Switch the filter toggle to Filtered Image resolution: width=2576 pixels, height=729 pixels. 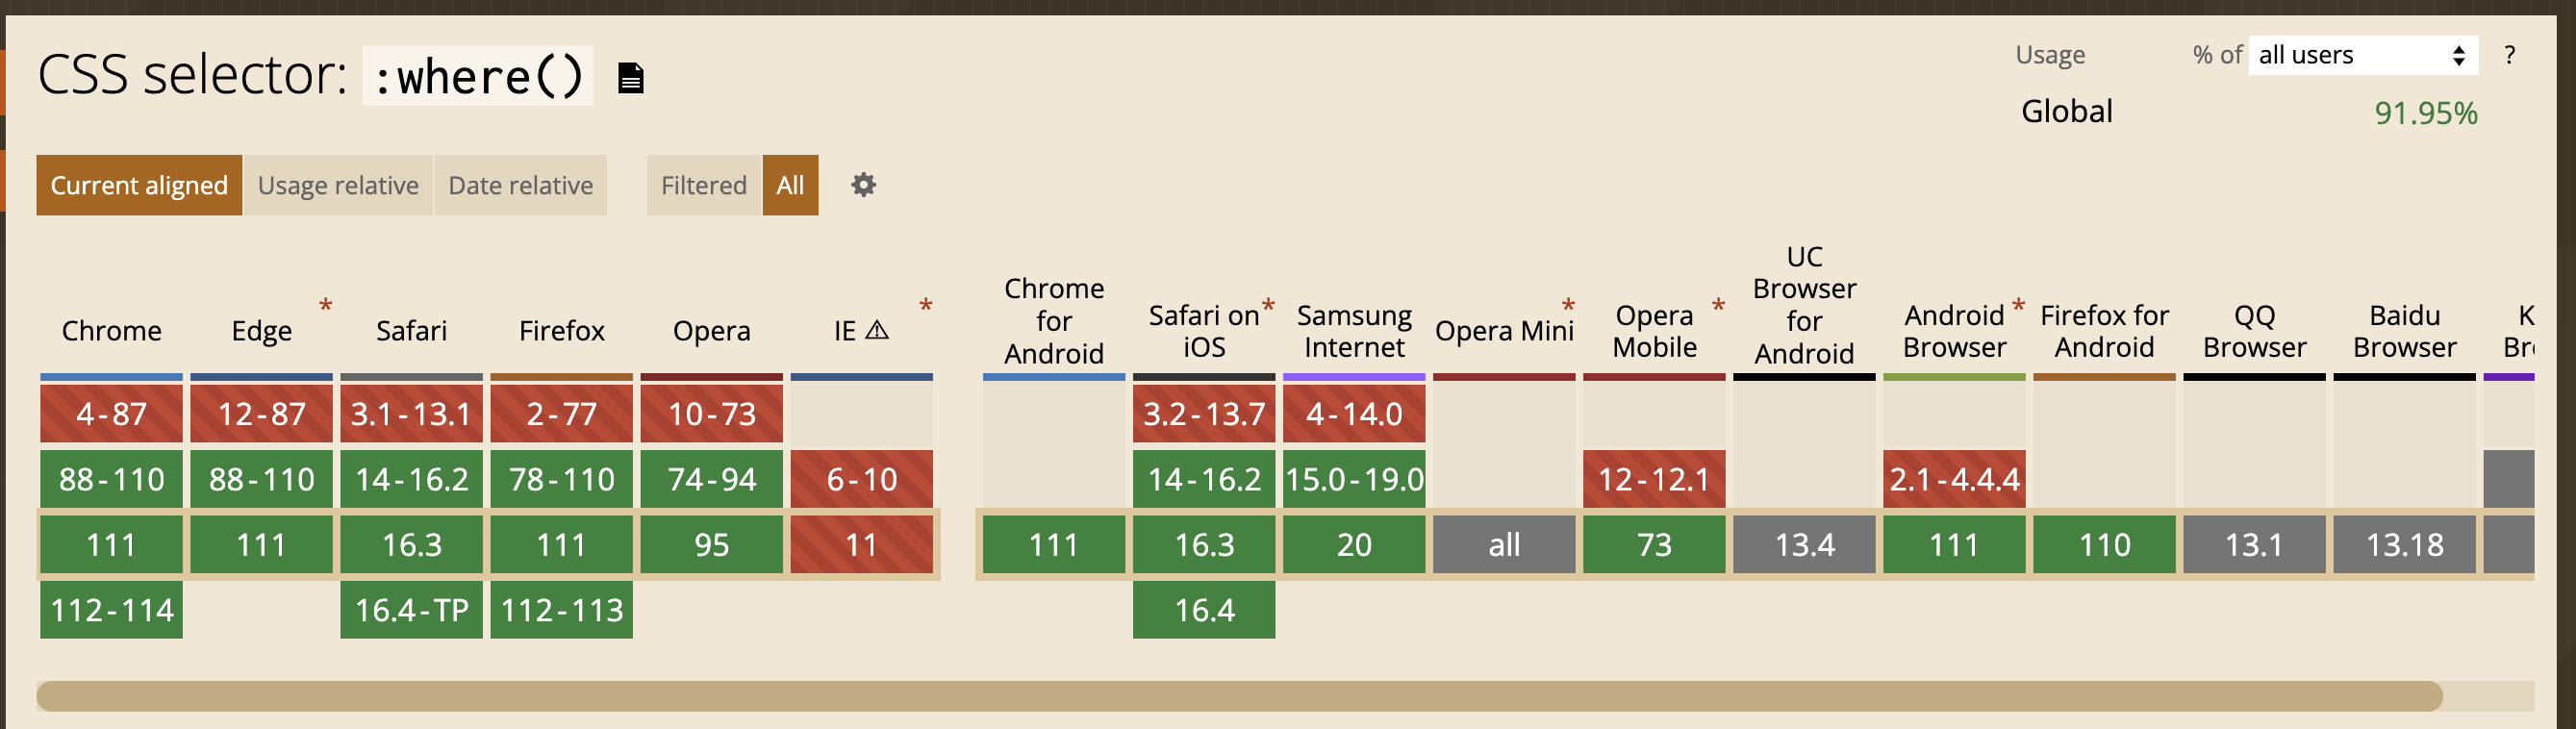pyautogui.click(x=703, y=185)
